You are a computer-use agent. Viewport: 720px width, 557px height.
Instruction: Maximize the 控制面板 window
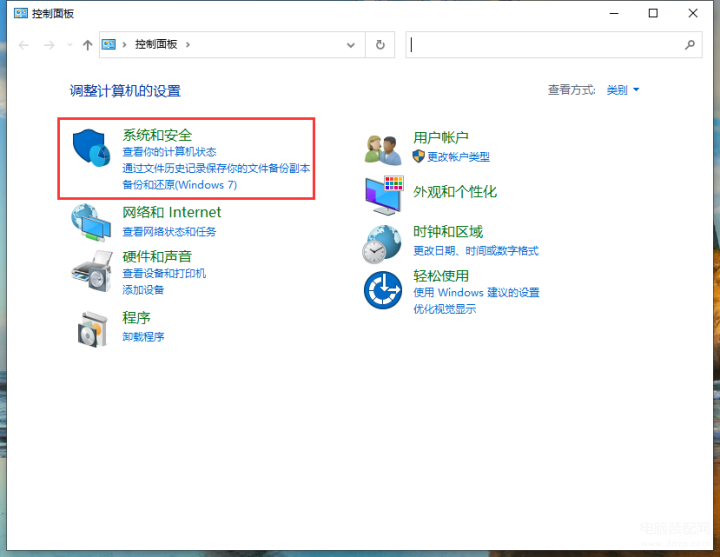click(x=653, y=13)
